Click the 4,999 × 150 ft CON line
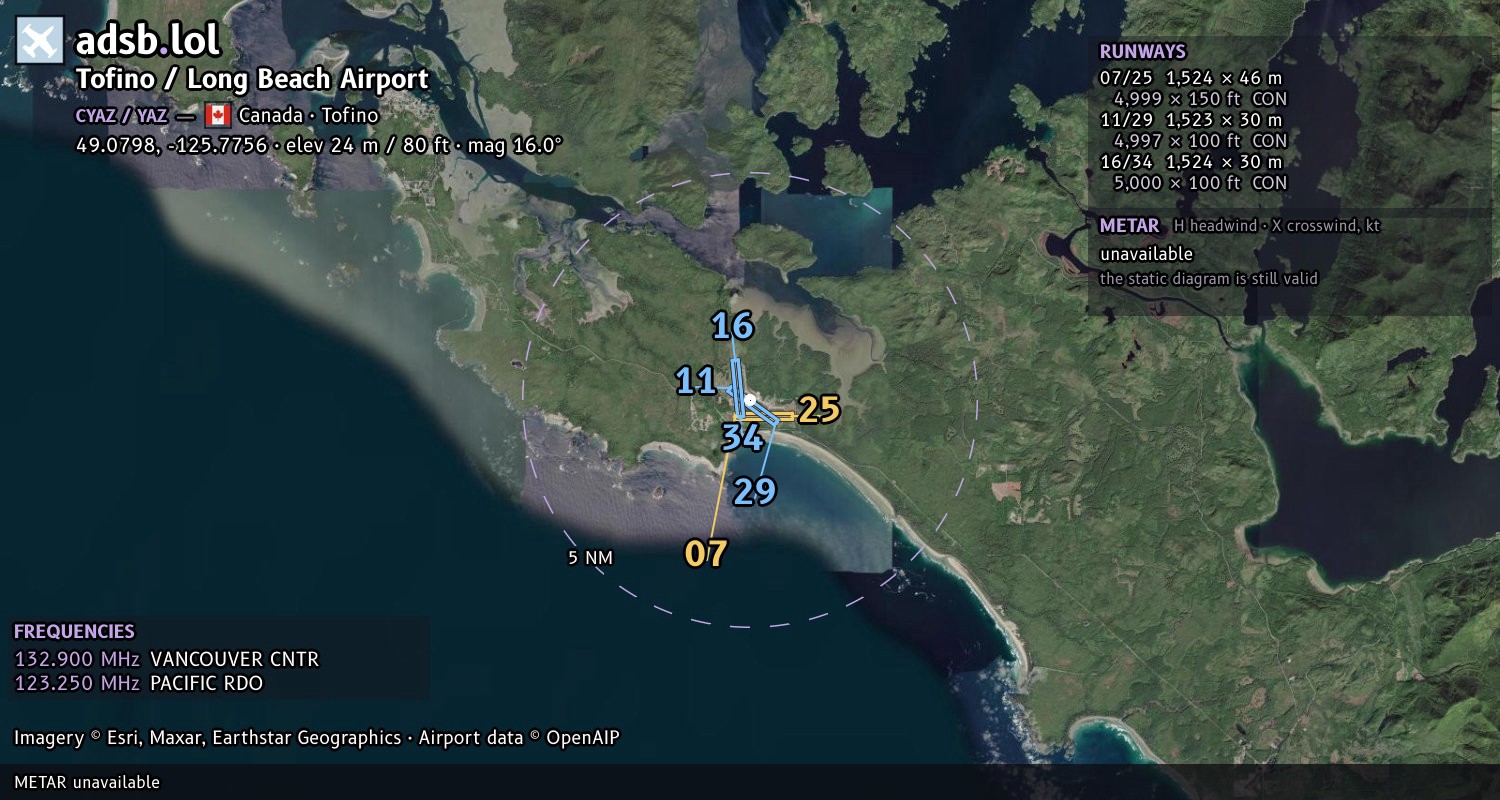The image size is (1500, 800). 1200,99
